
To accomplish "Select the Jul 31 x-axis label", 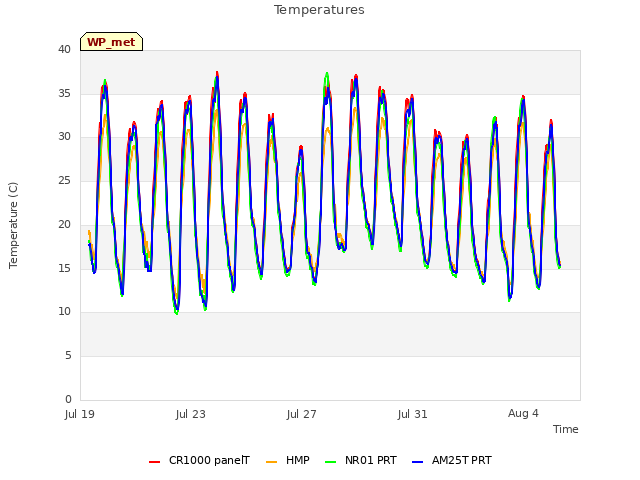I will click(413, 414).
